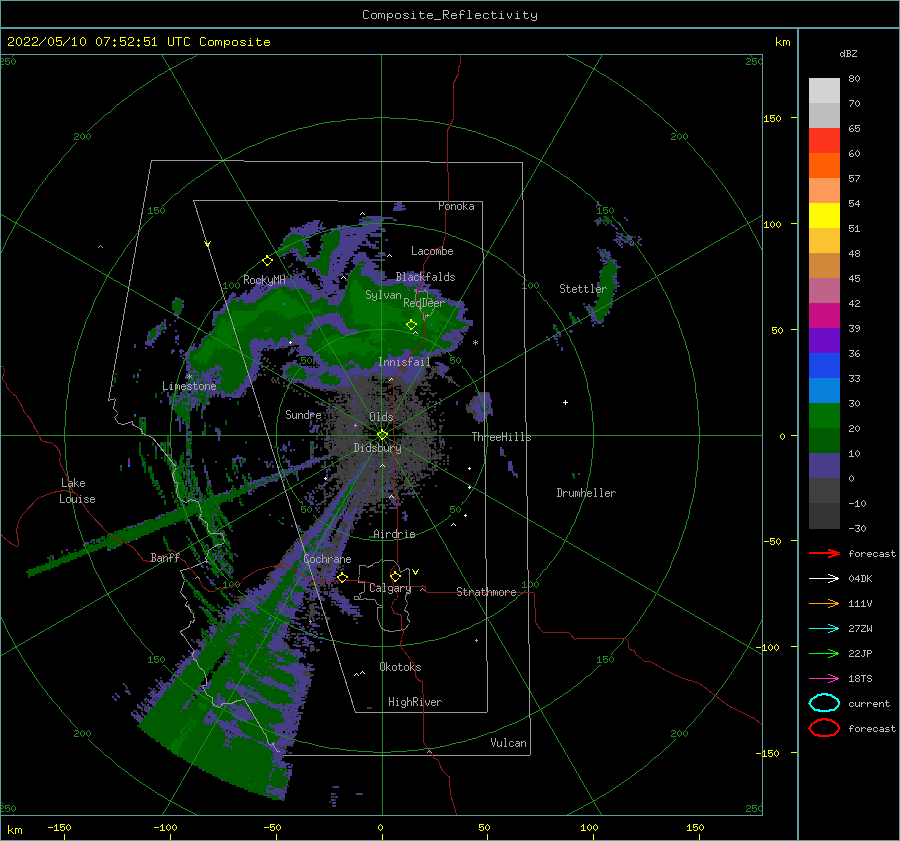
Task: Click the Vulcan map label
Action: click(508, 743)
